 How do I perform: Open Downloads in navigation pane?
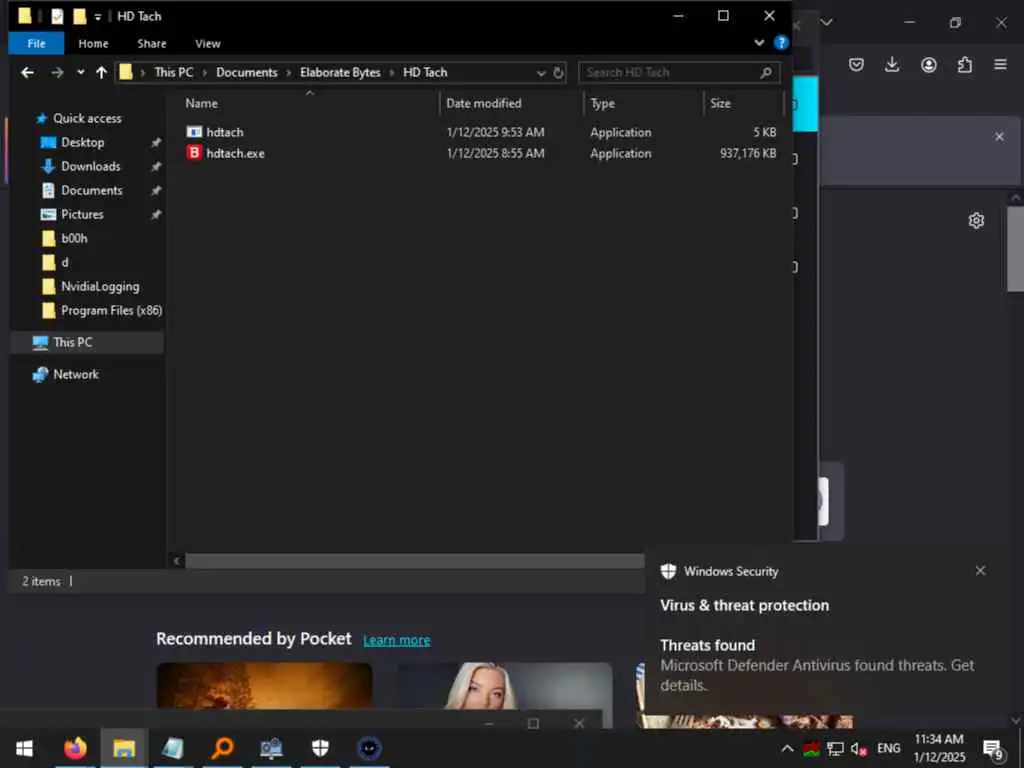(91, 167)
